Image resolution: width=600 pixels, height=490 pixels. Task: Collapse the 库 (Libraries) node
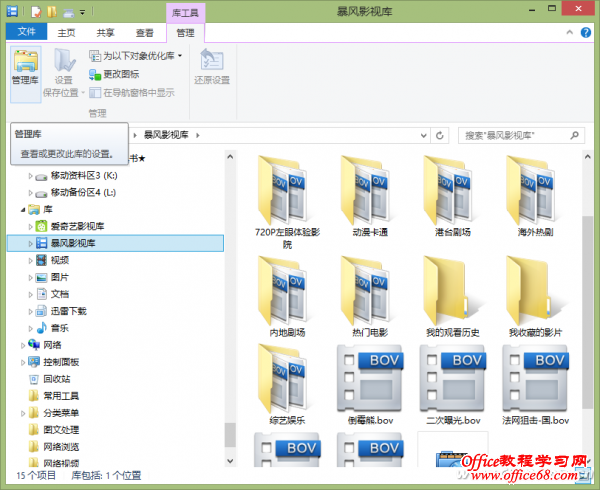23,210
